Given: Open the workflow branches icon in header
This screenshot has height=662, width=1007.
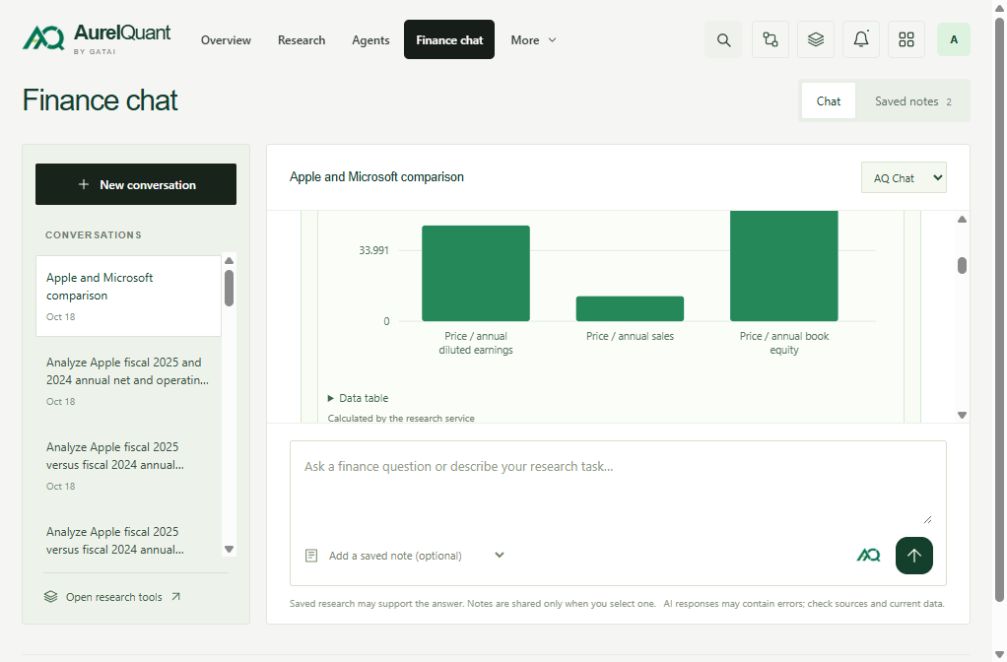Looking at the screenshot, I should point(770,40).
